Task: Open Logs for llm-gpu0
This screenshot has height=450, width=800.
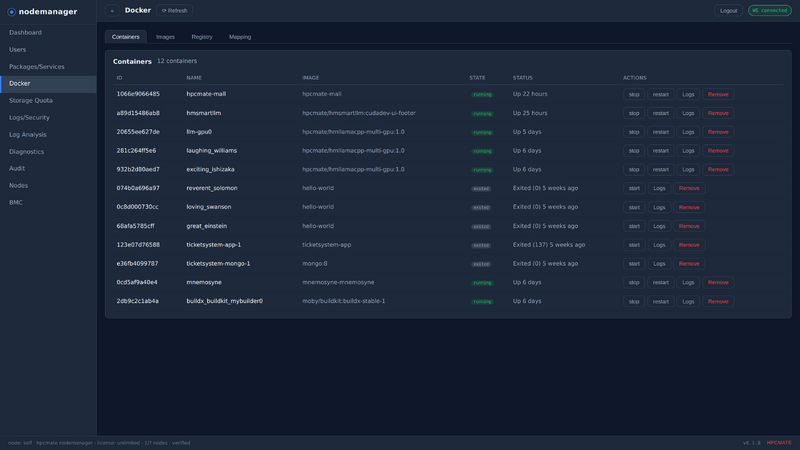Action: [688, 132]
